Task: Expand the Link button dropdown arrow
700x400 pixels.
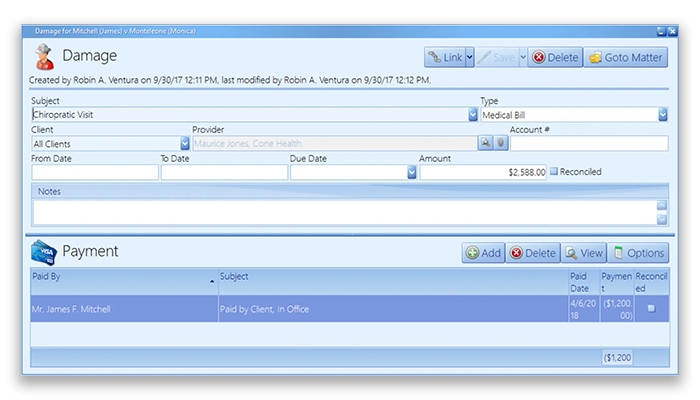Action: [470, 58]
